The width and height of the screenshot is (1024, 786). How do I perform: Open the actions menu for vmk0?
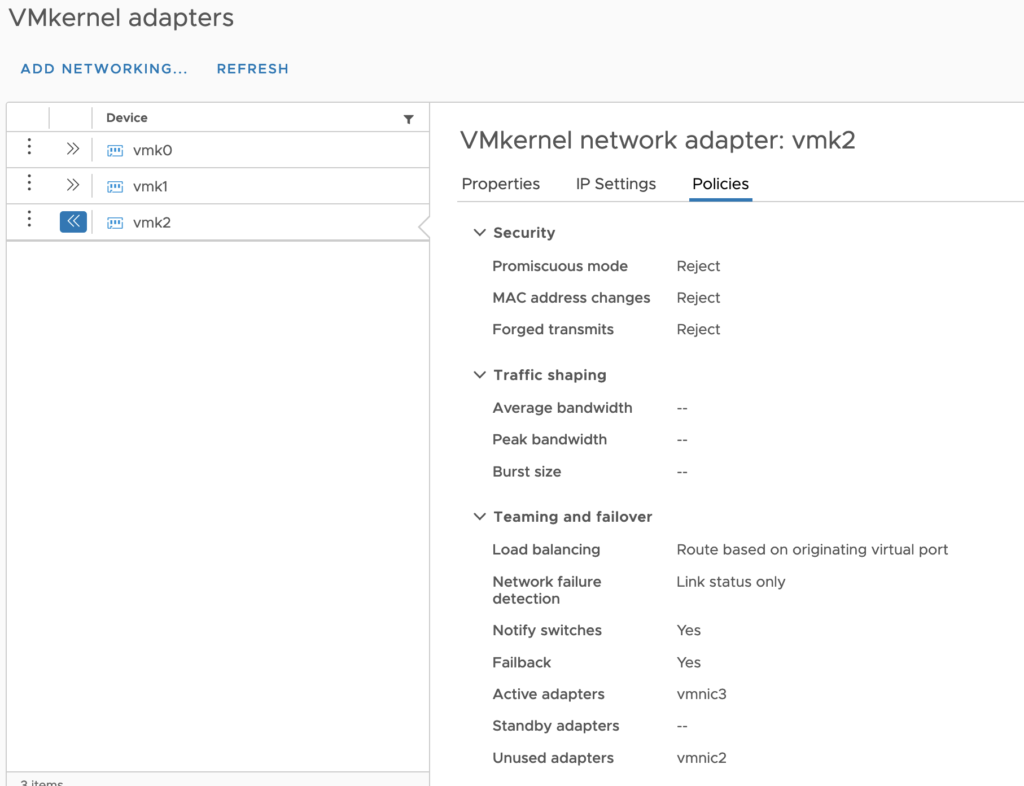click(x=29, y=148)
